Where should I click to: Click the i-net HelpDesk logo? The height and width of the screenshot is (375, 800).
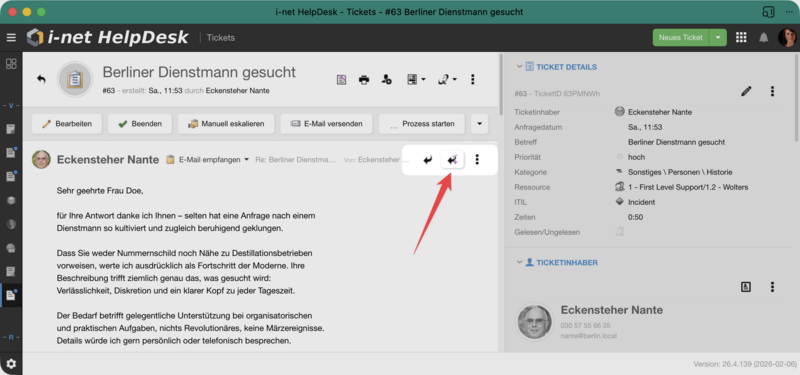click(x=108, y=37)
